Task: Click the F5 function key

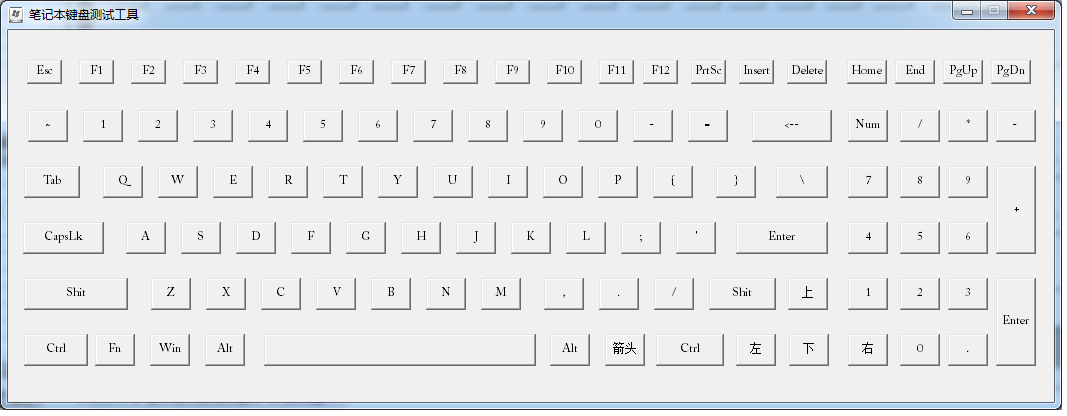Action: [x=304, y=71]
